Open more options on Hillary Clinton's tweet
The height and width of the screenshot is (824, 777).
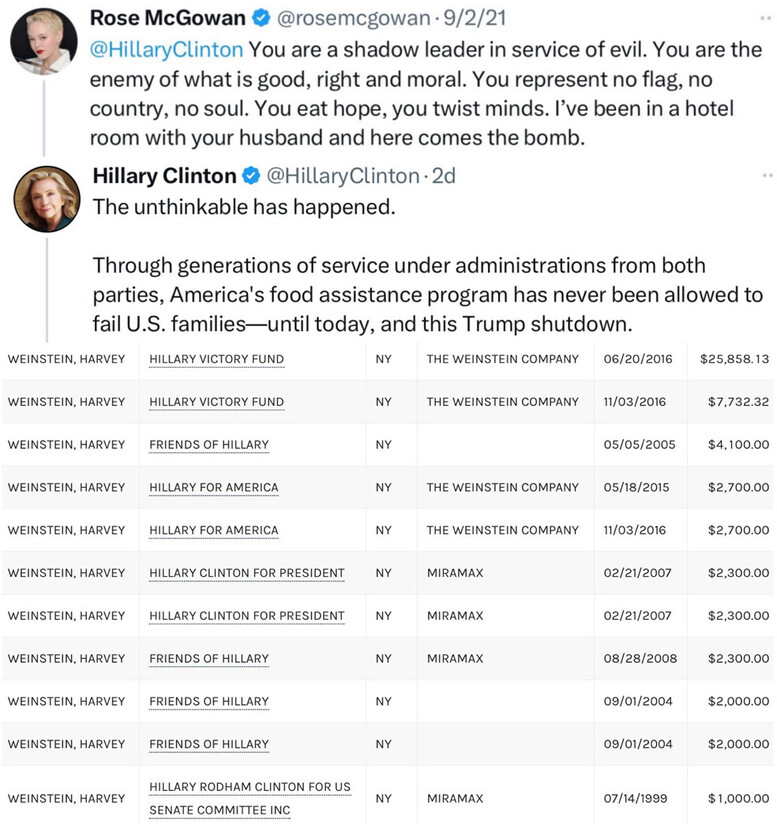tap(767, 175)
